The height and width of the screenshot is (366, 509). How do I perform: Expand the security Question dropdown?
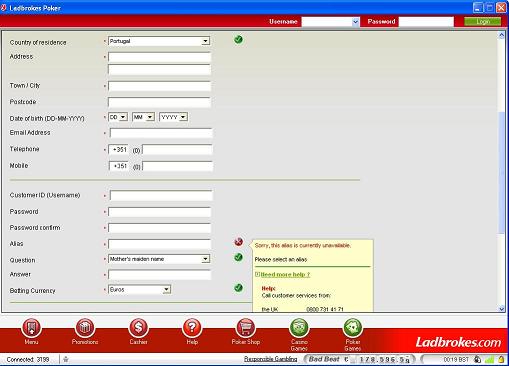(159, 259)
